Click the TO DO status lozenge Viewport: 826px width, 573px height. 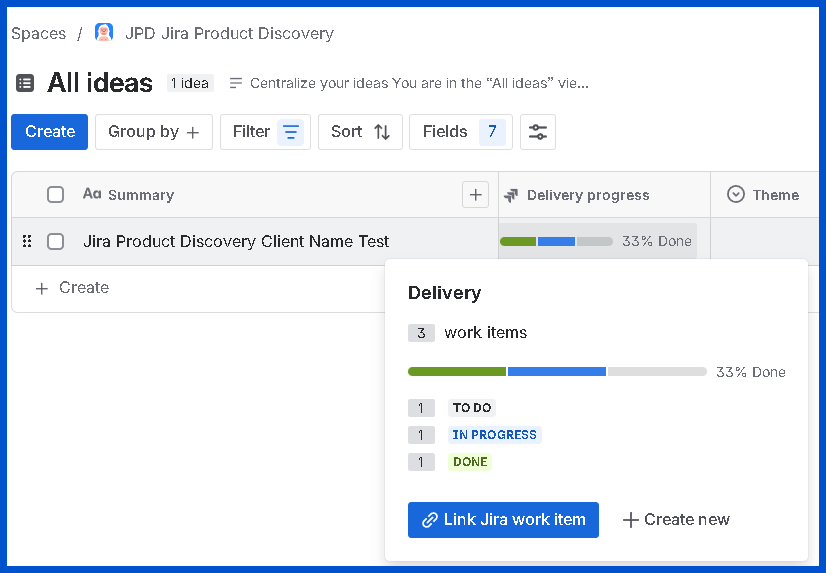pyautogui.click(x=472, y=408)
